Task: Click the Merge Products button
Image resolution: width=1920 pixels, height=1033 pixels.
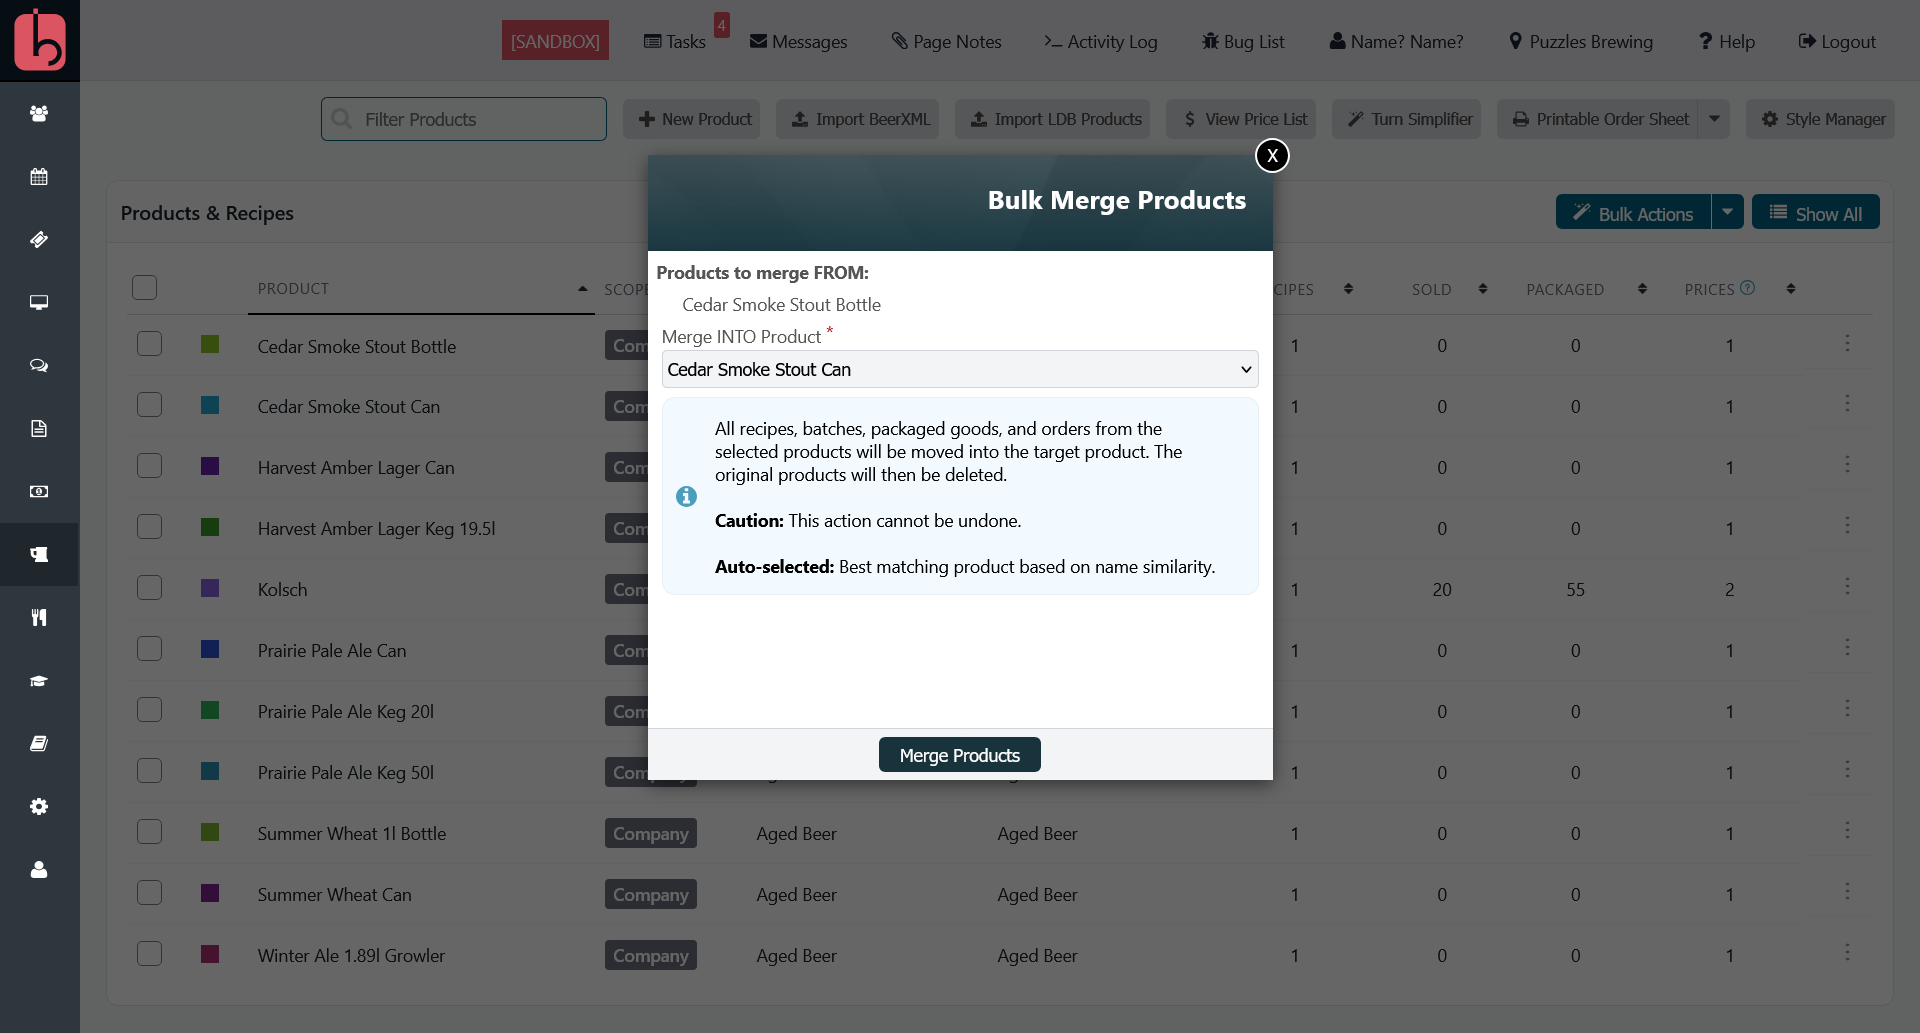Action: click(x=960, y=755)
